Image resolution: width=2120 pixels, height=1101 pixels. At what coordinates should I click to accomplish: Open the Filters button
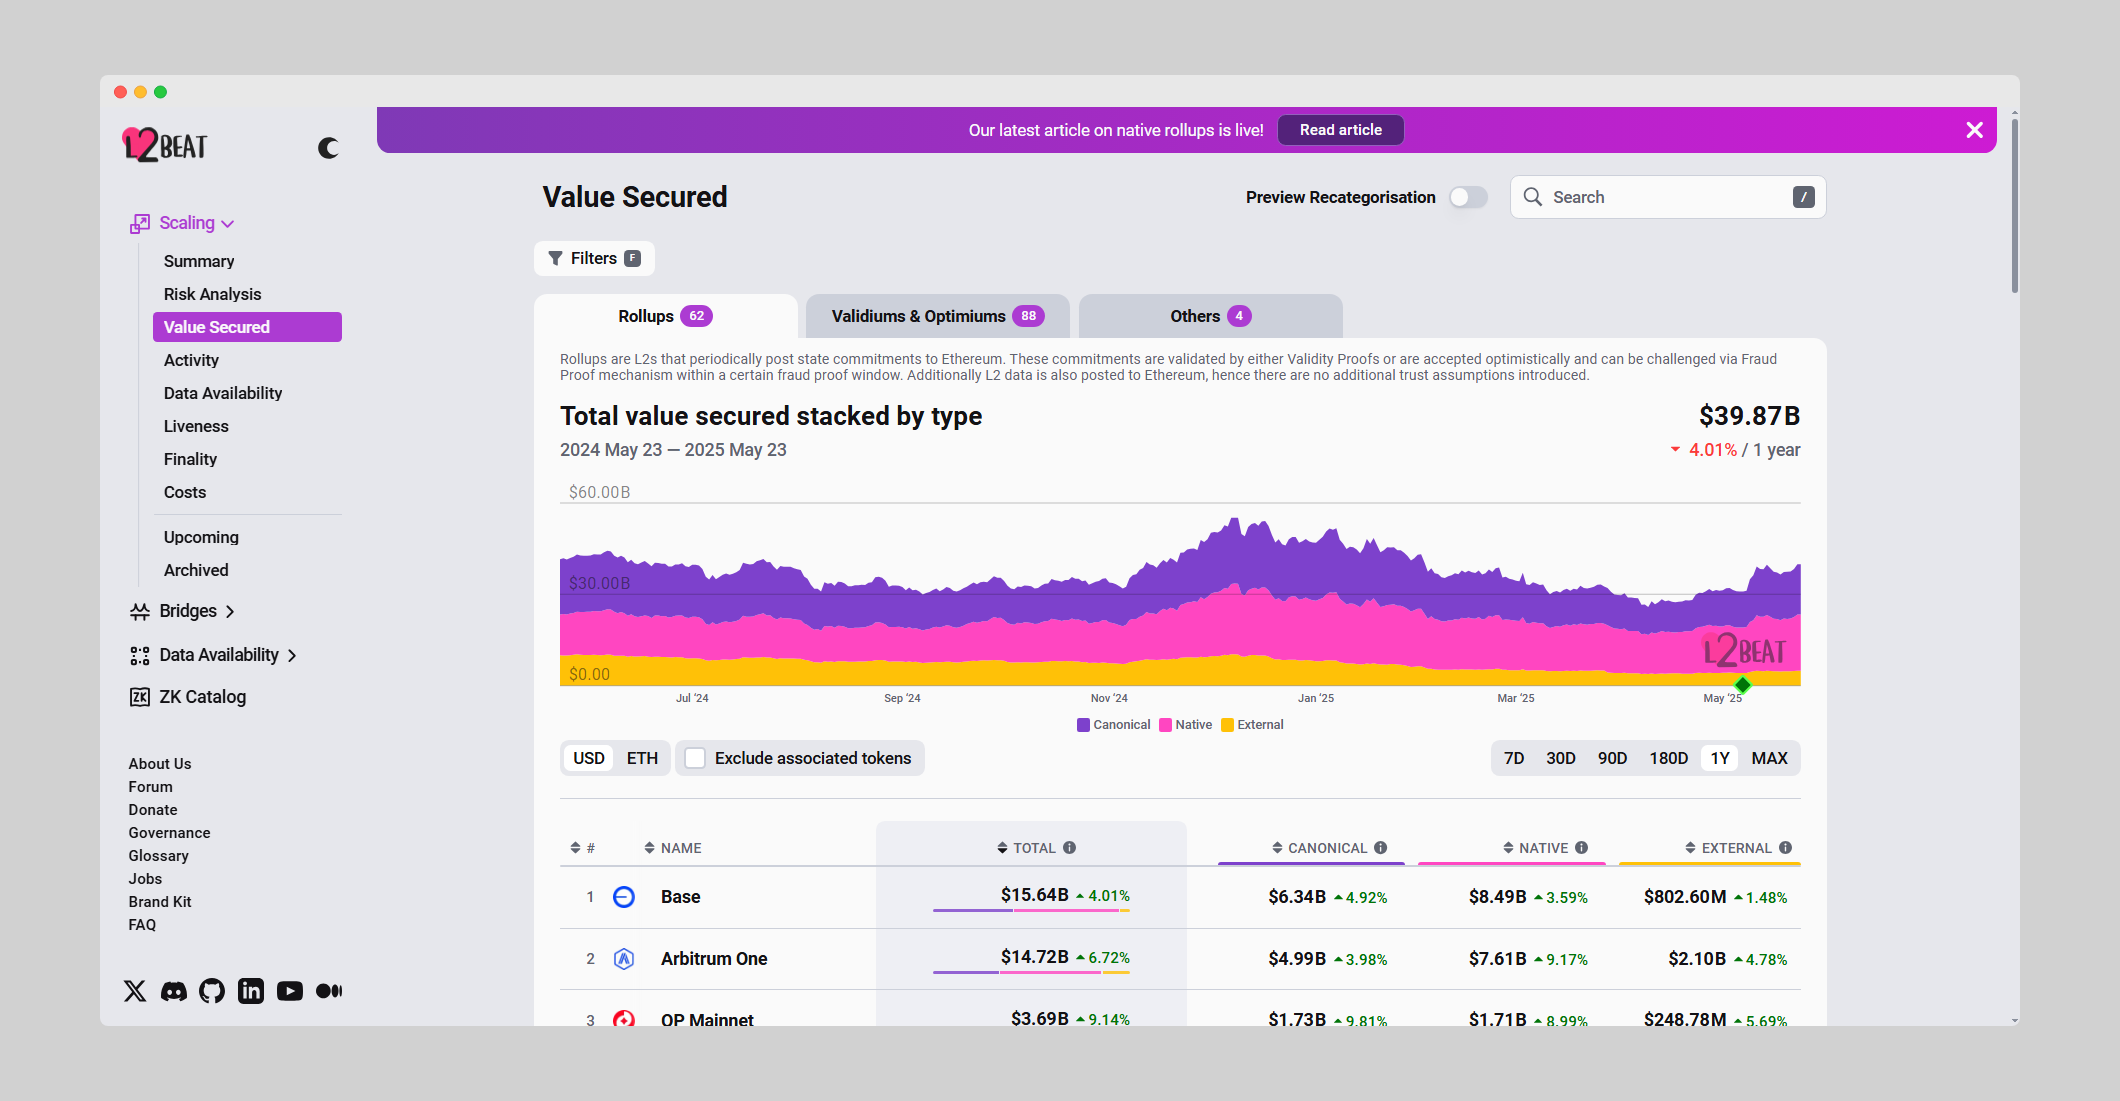pyautogui.click(x=594, y=258)
